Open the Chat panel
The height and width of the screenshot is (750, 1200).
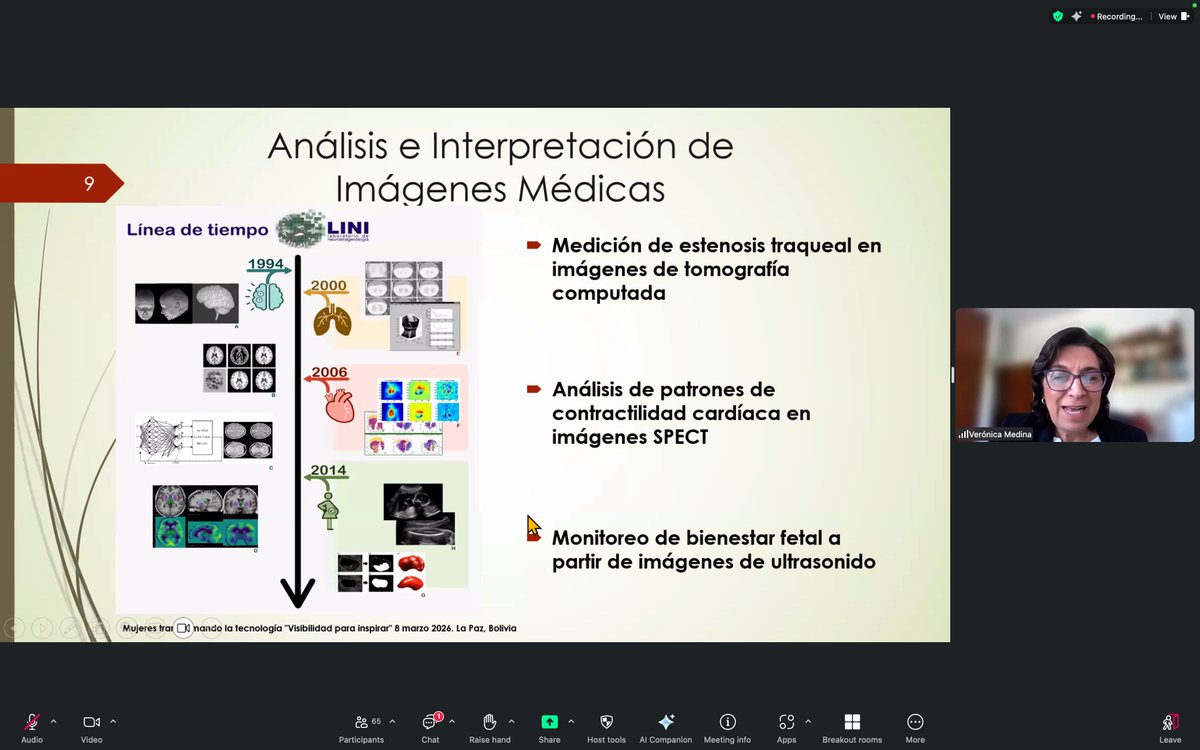coord(430,727)
